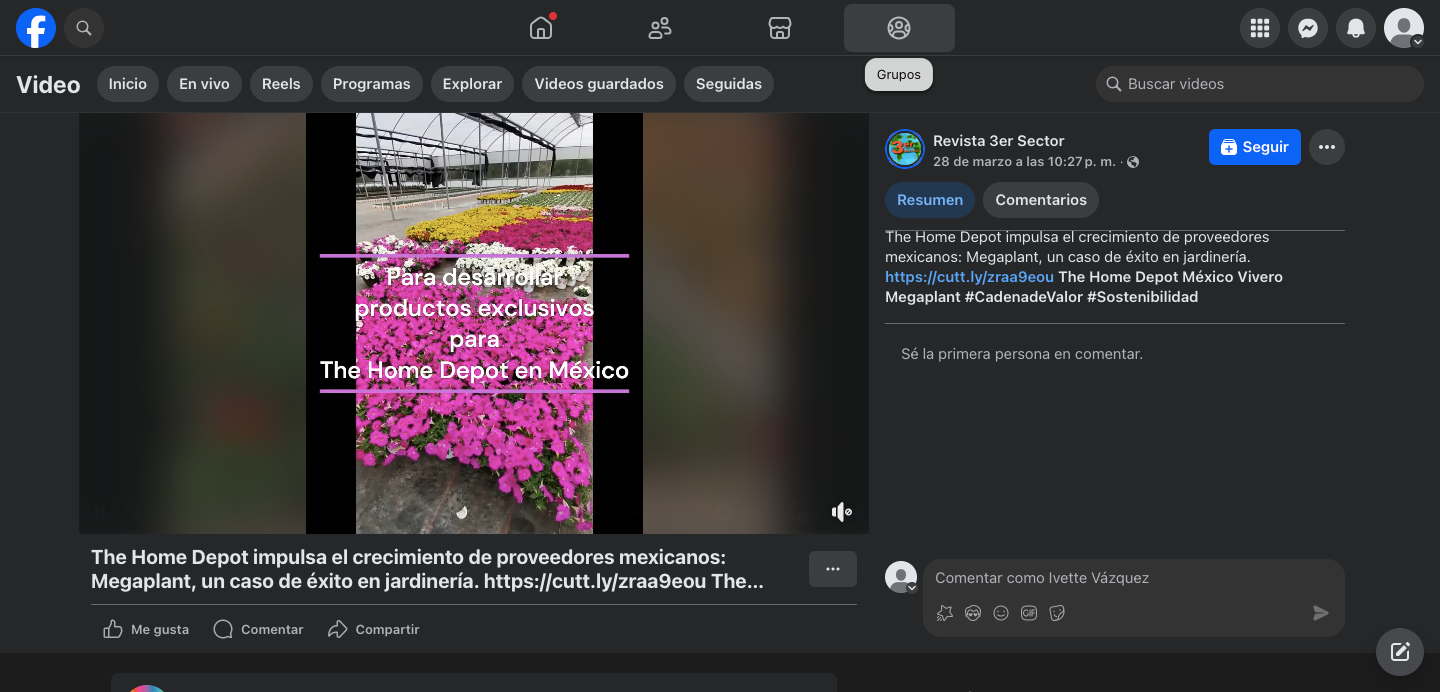Select the Programas tab
The width and height of the screenshot is (1440, 692).
pos(372,84)
